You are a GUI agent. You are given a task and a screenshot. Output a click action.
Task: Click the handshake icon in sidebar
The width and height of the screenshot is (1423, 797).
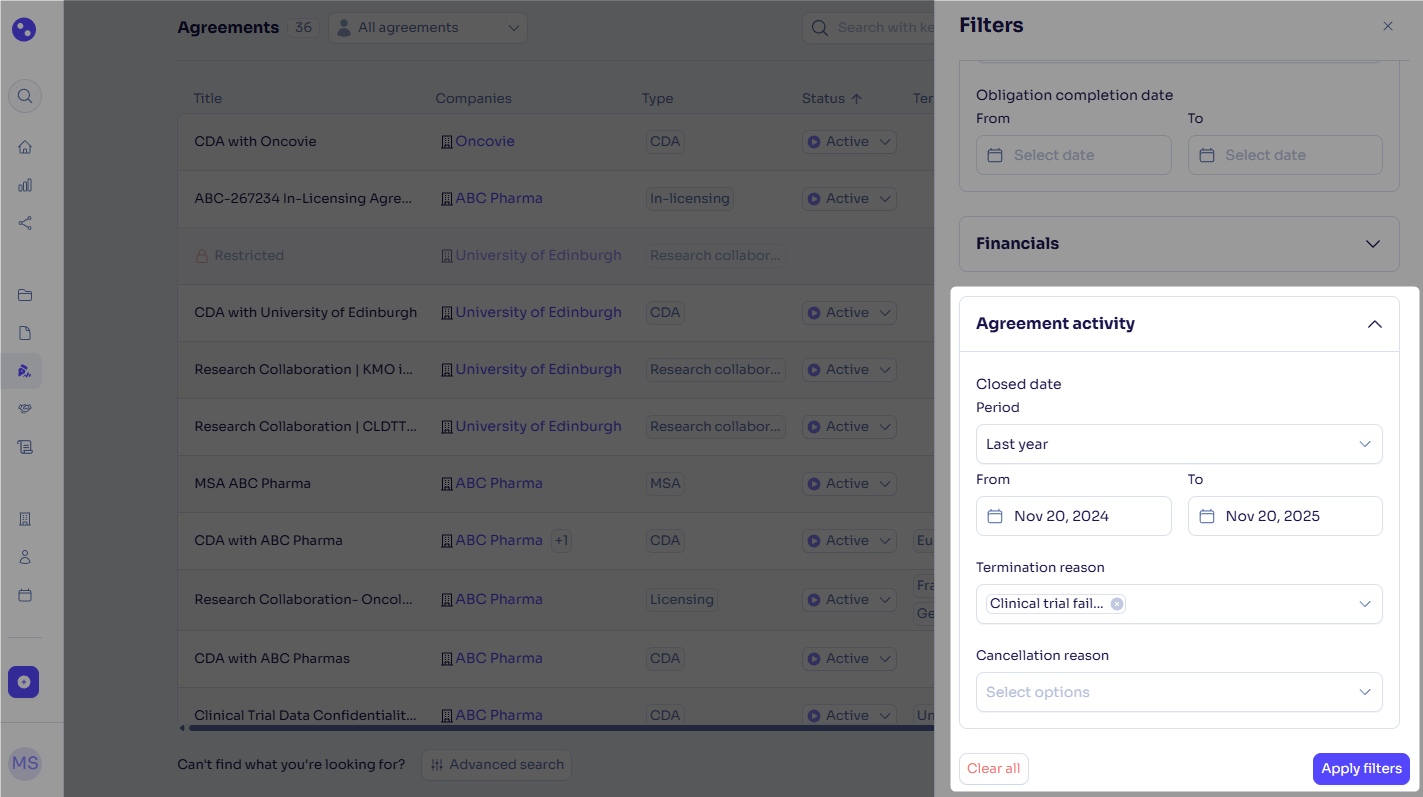(x=25, y=409)
